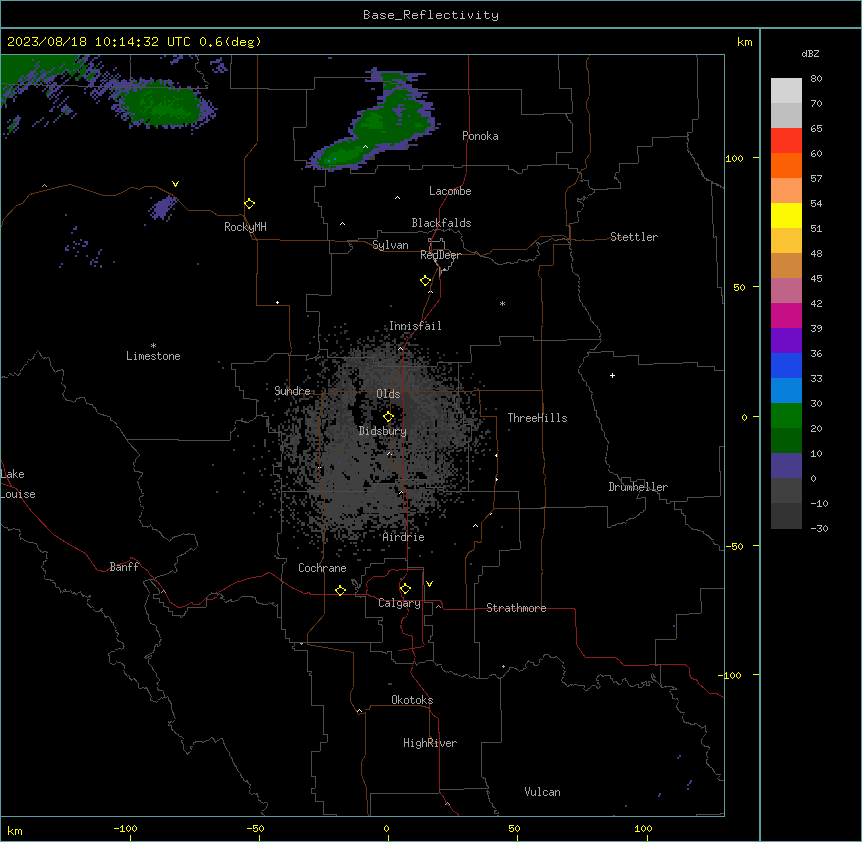This screenshot has width=862, height=842.
Task: Click the Didsbury label
Action: point(383,431)
